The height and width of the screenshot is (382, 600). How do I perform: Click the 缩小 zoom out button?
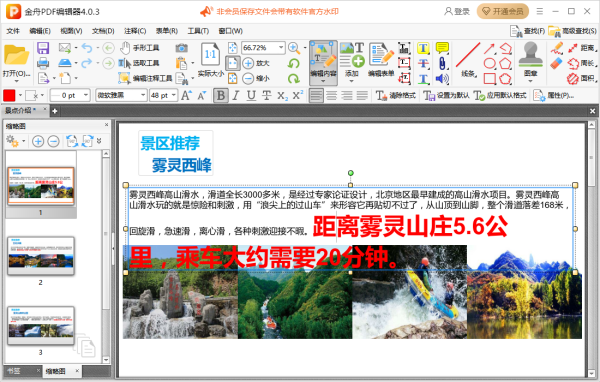pos(256,78)
